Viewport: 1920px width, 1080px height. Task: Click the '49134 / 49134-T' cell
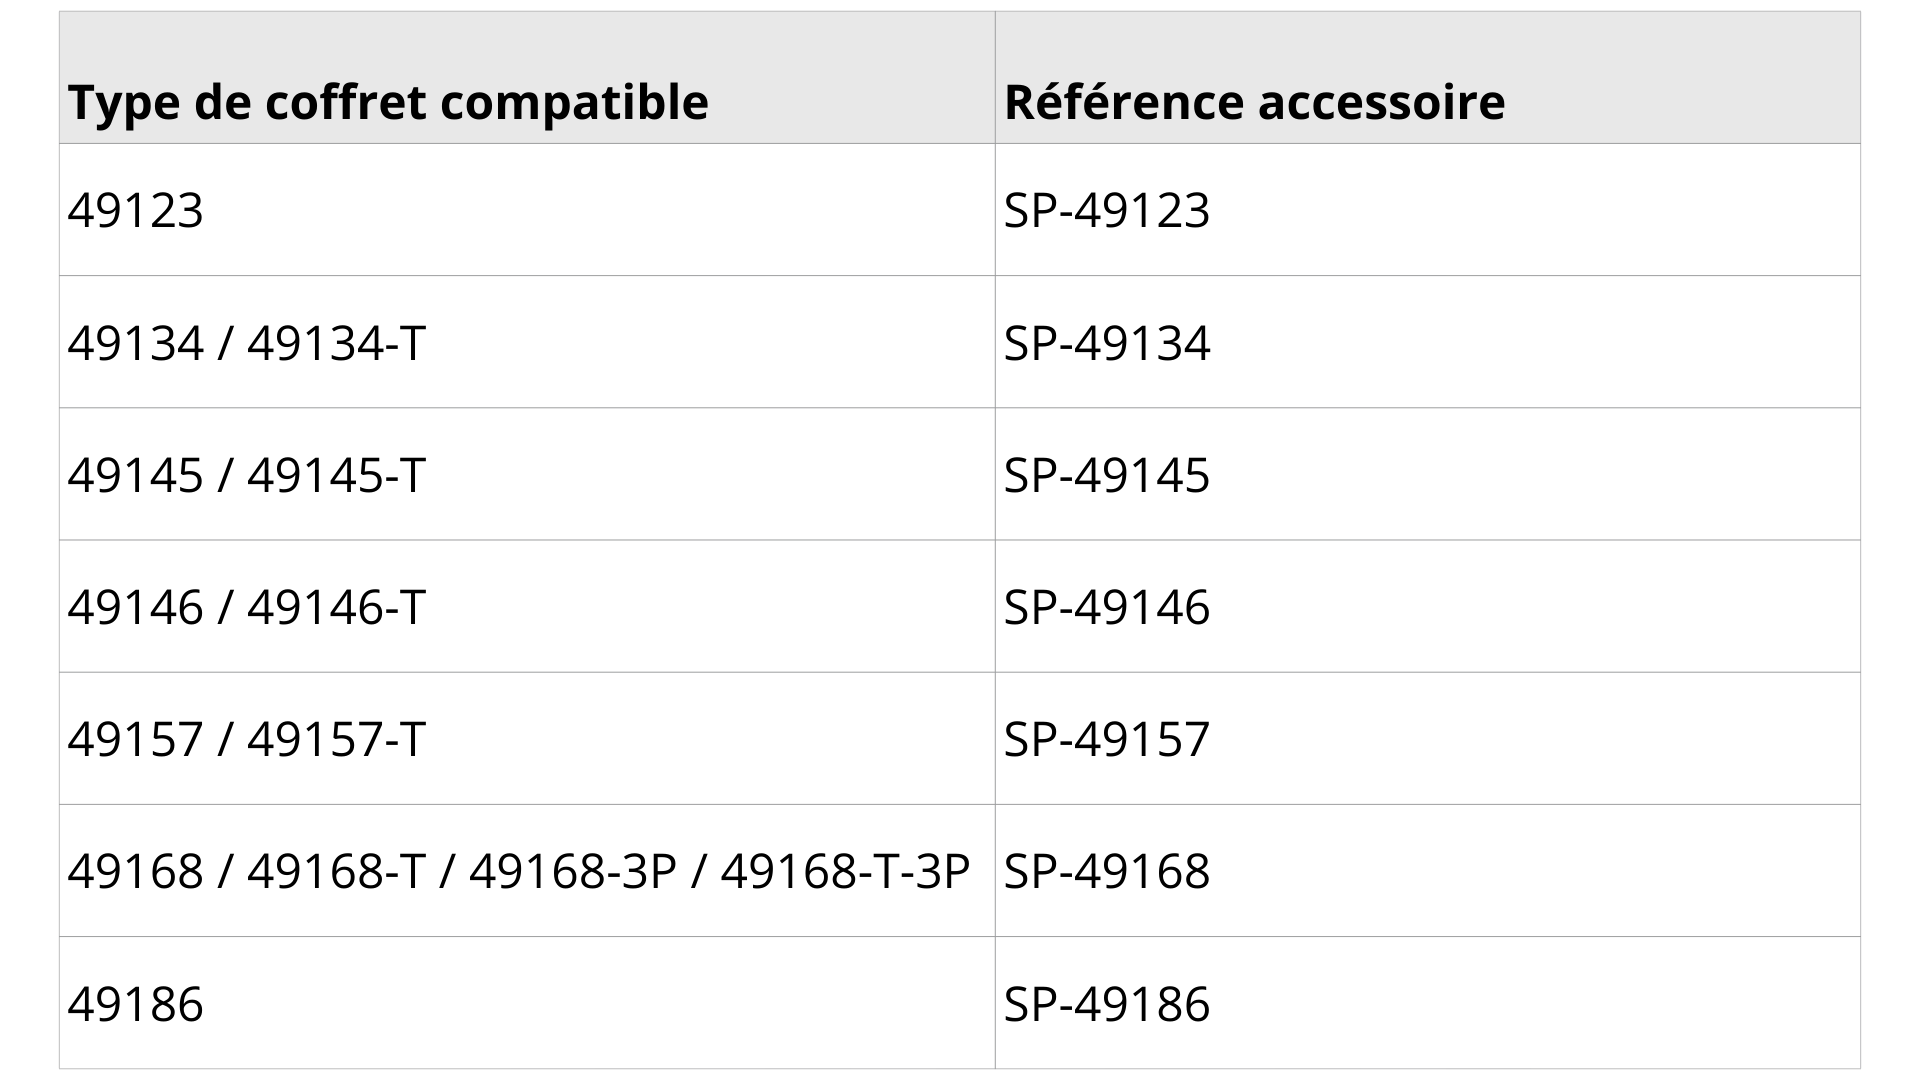click(x=527, y=342)
